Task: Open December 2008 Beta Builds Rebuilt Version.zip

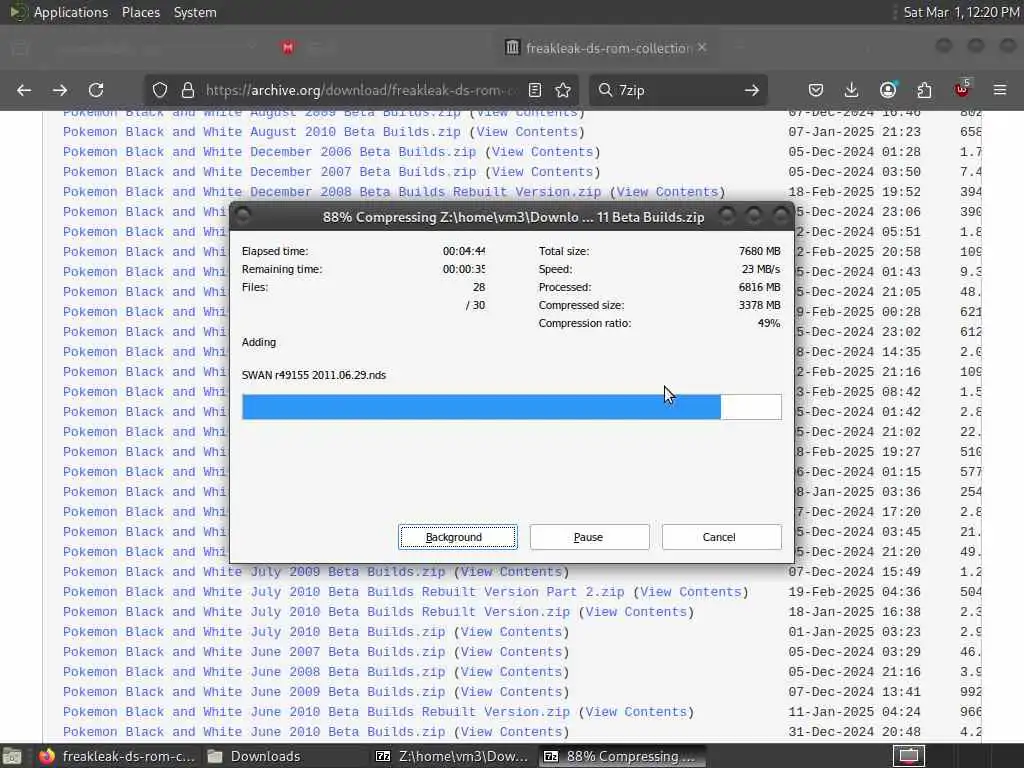Action: (x=332, y=192)
